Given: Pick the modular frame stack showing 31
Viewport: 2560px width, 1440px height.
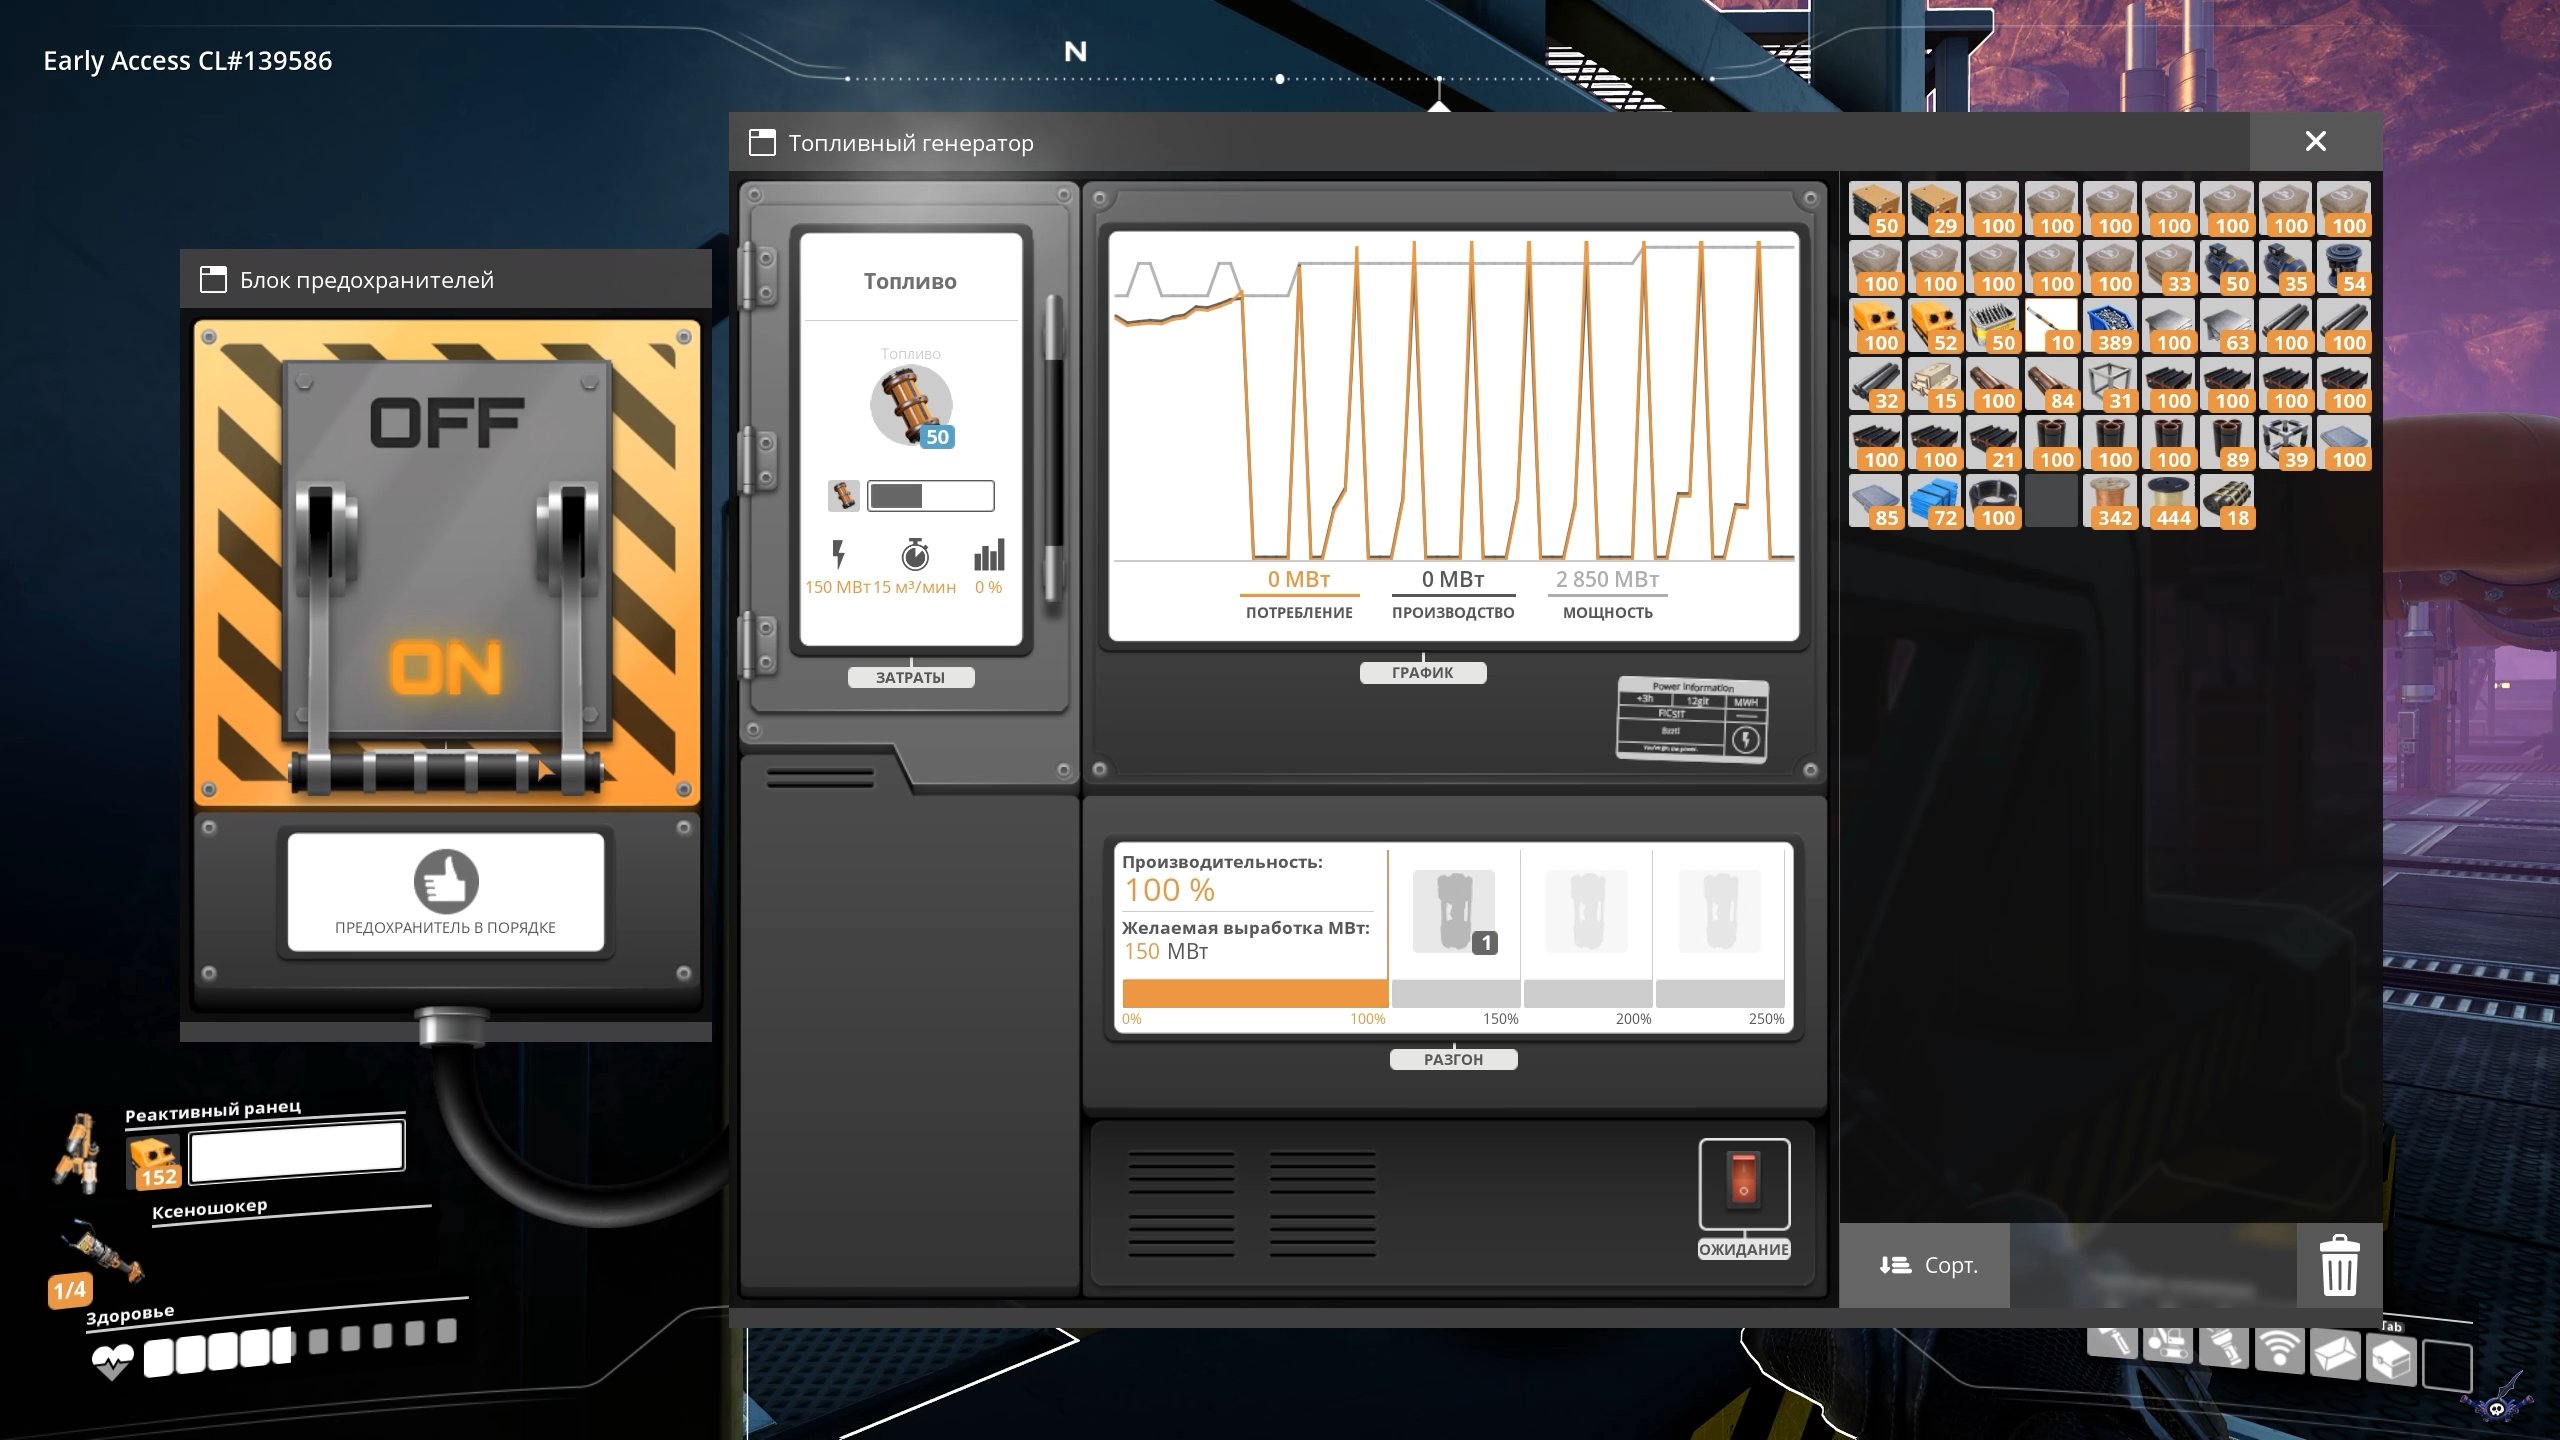Looking at the screenshot, I should 2110,384.
